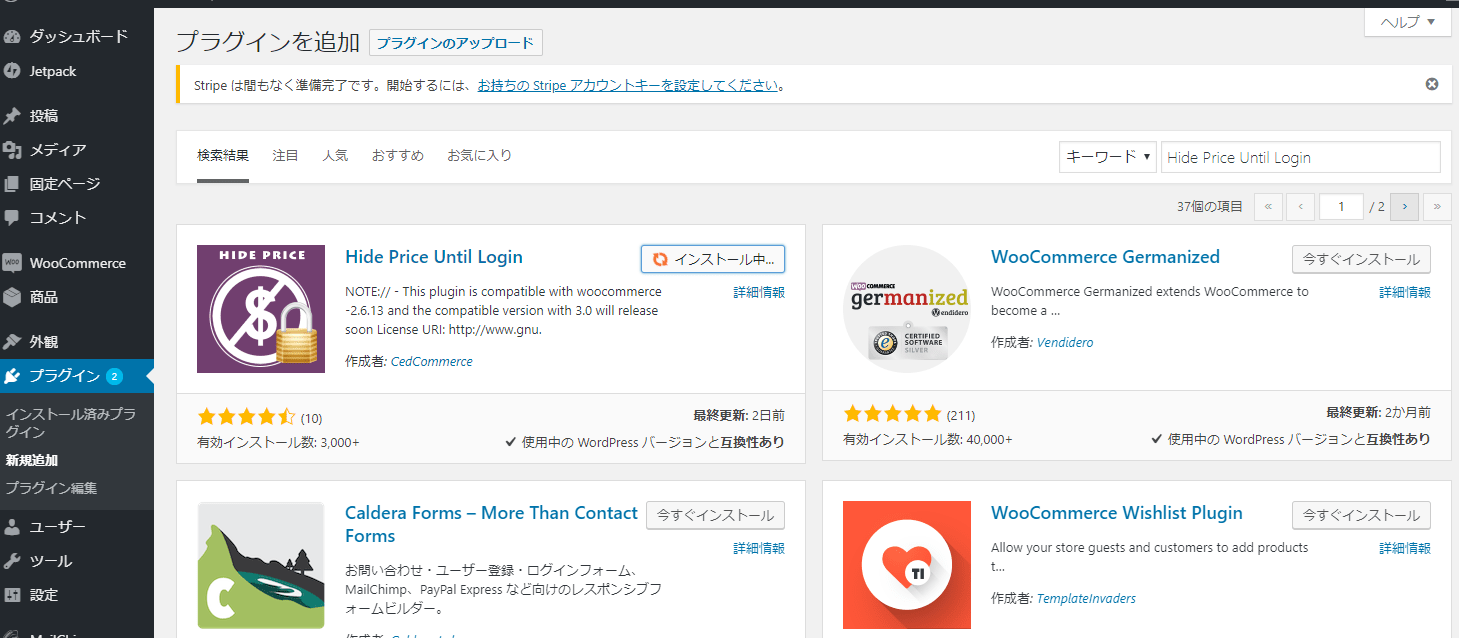Image resolution: width=1459 pixels, height=638 pixels.
Task: Open the CedCommerce author link
Action: 432,362
